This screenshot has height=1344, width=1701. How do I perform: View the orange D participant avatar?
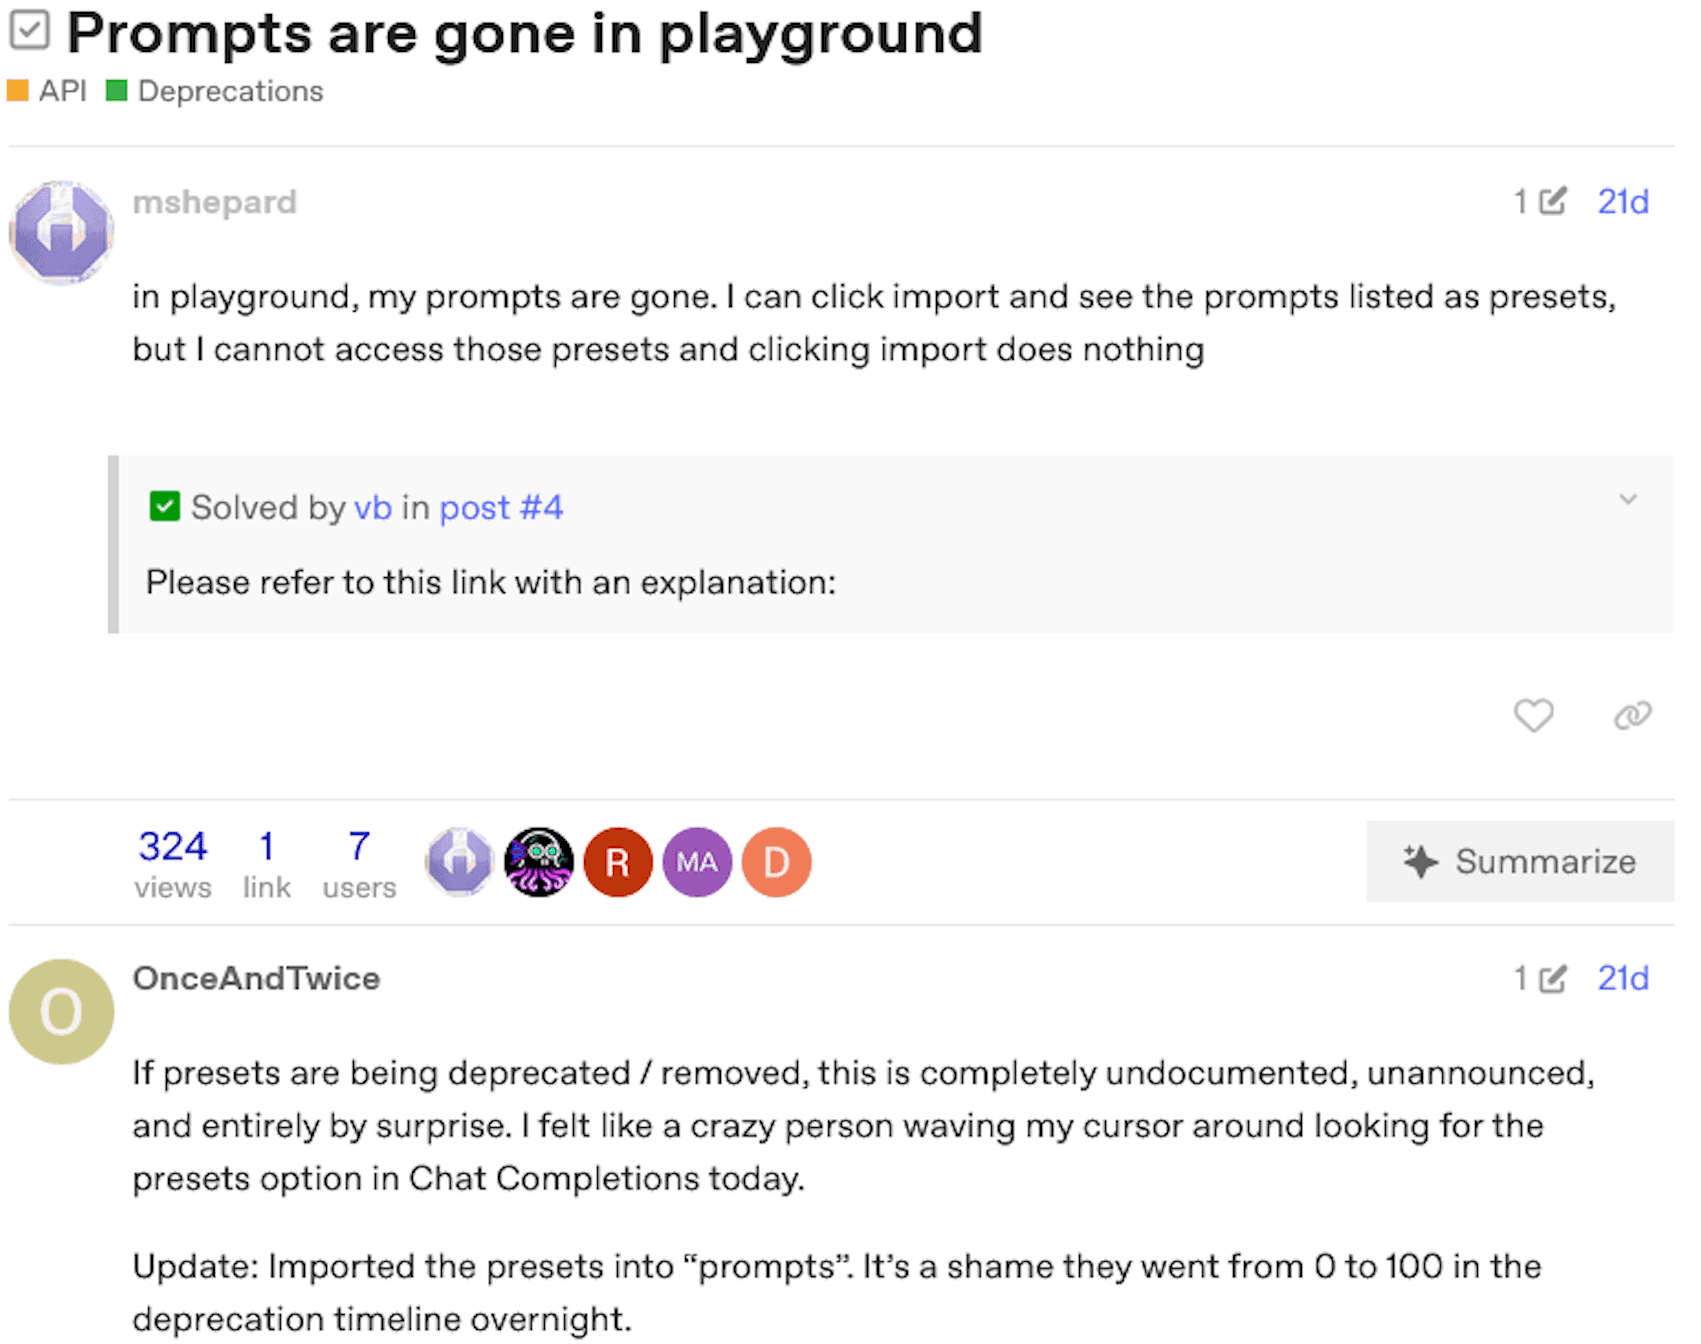(776, 862)
